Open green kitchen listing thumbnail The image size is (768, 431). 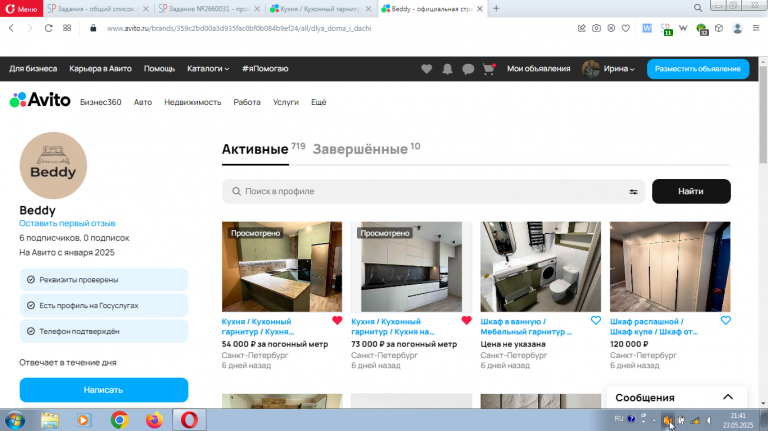point(282,266)
